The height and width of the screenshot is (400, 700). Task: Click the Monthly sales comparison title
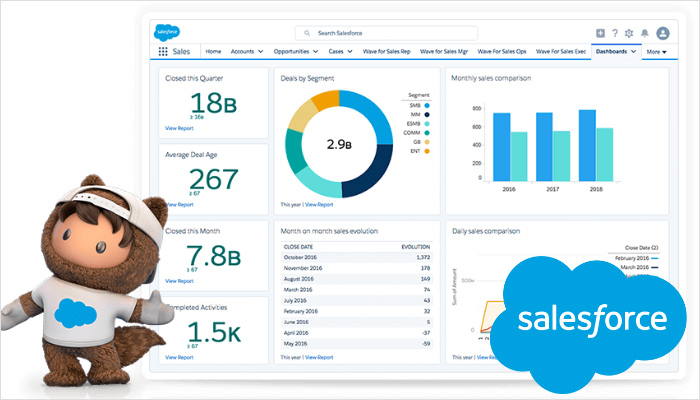491,78
